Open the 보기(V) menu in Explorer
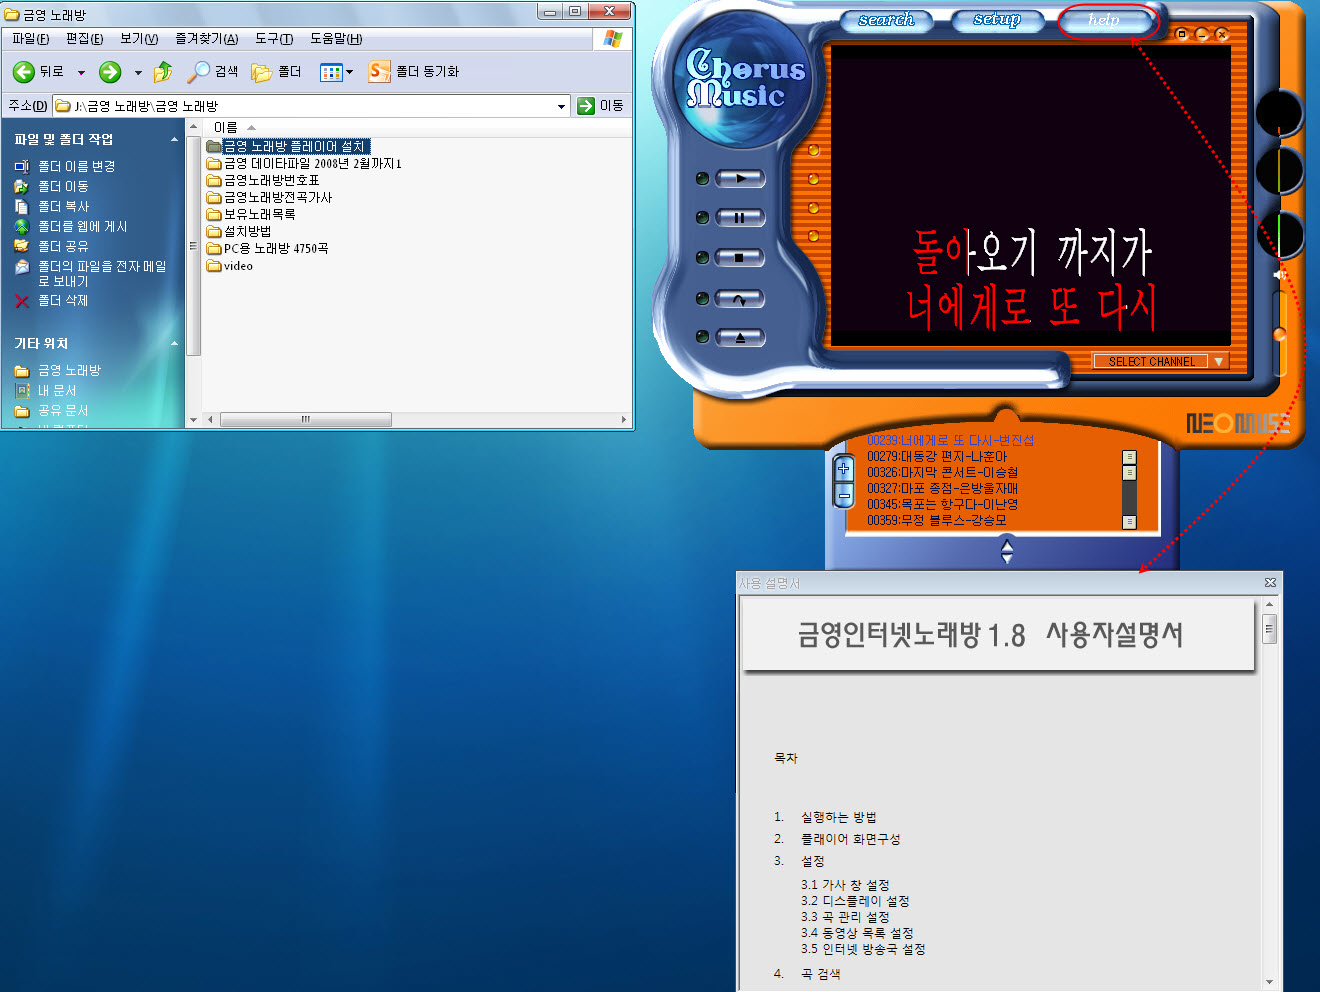Viewport: 1320px width, 992px height. point(139,38)
